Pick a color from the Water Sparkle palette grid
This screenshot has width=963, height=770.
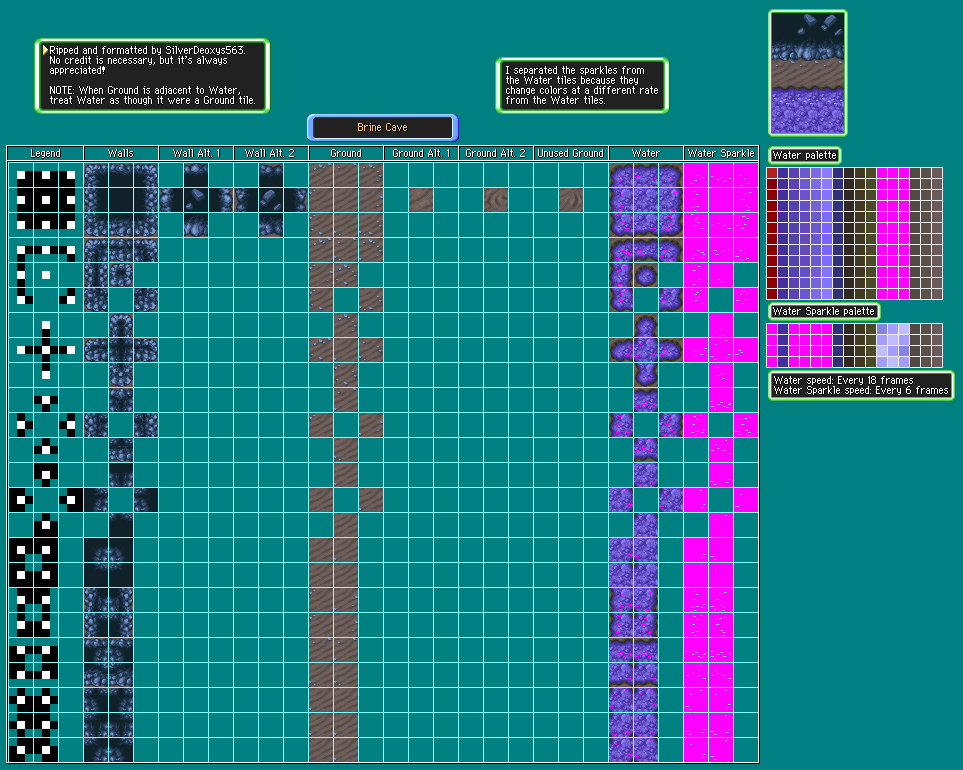tap(854, 345)
